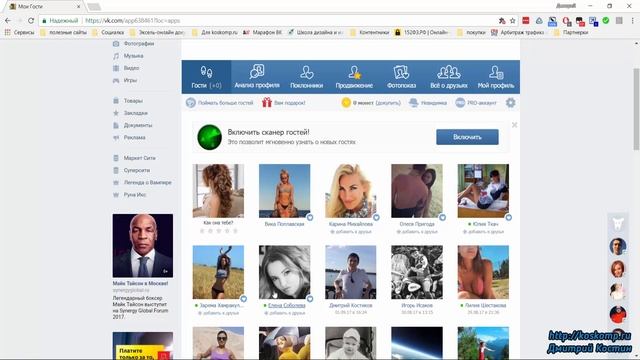The image size is (640, 360).
Task: Open the PRO-аккаунт link
Action: pos(476,103)
